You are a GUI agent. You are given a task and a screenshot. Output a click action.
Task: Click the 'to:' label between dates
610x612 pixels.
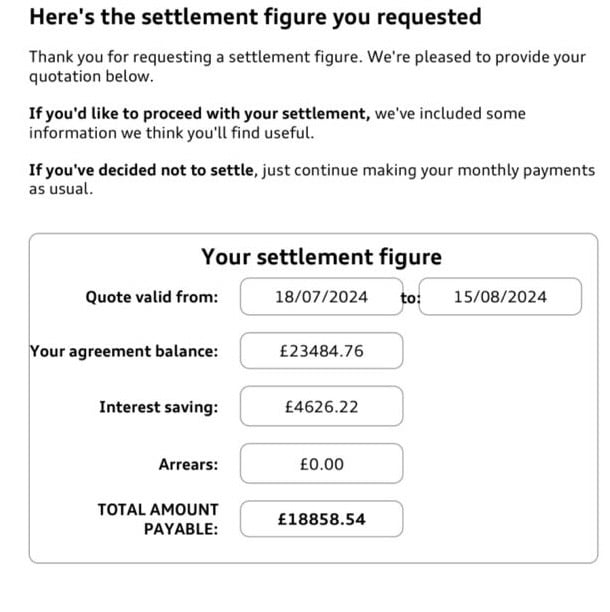pos(410,298)
